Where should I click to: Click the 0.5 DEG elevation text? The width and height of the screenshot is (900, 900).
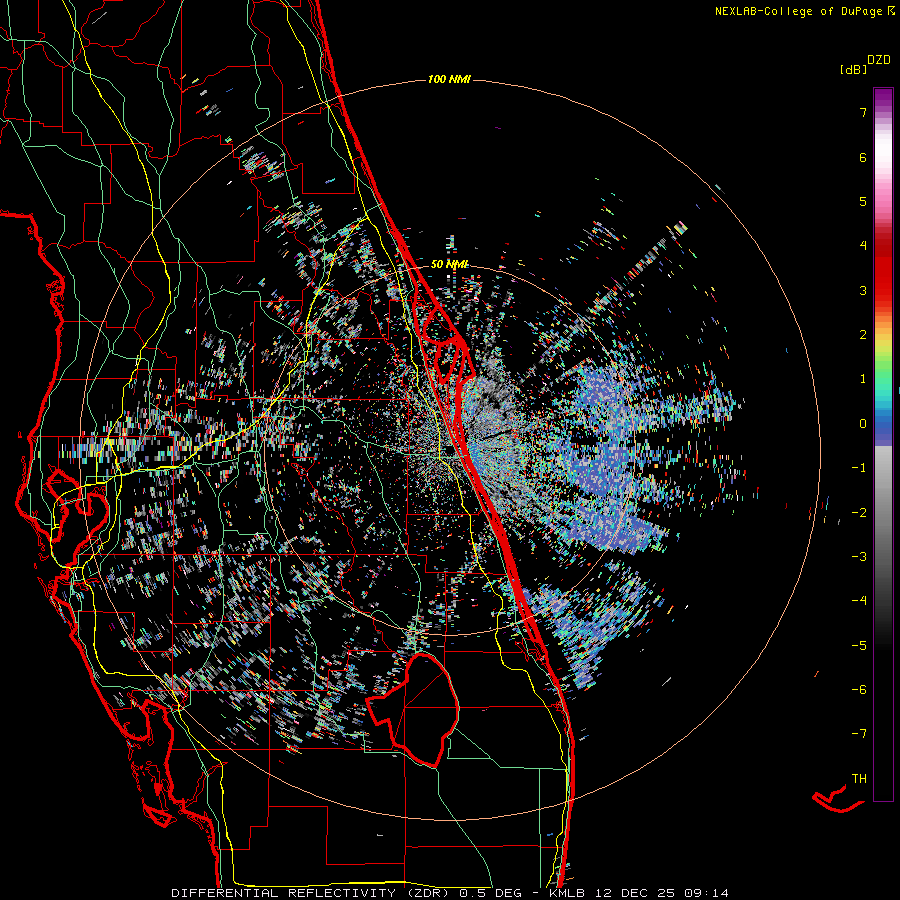pyautogui.click(x=491, y=893)
